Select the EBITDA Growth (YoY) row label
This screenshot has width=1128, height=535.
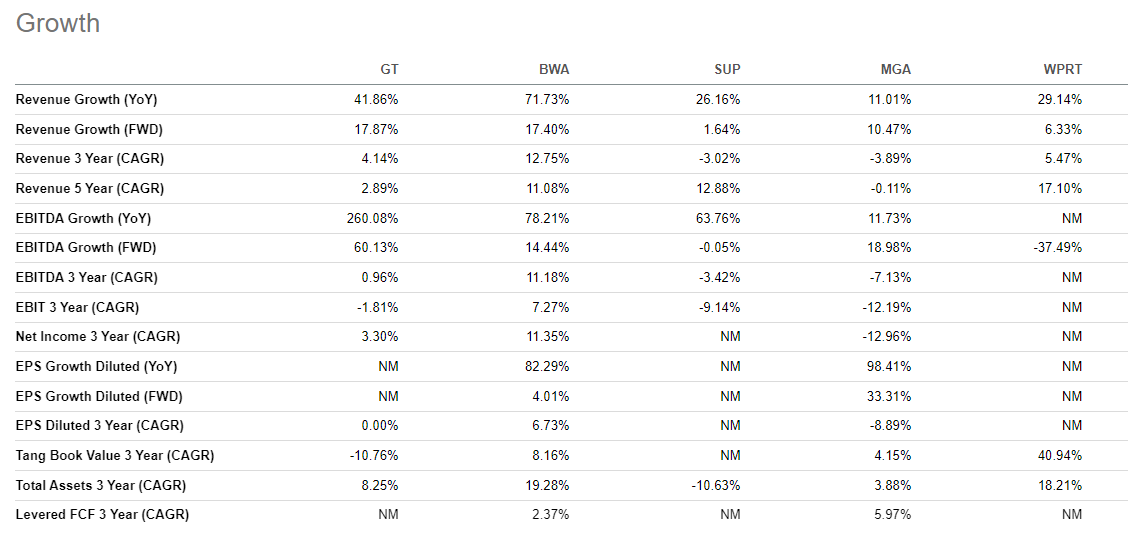click(84, 218)
